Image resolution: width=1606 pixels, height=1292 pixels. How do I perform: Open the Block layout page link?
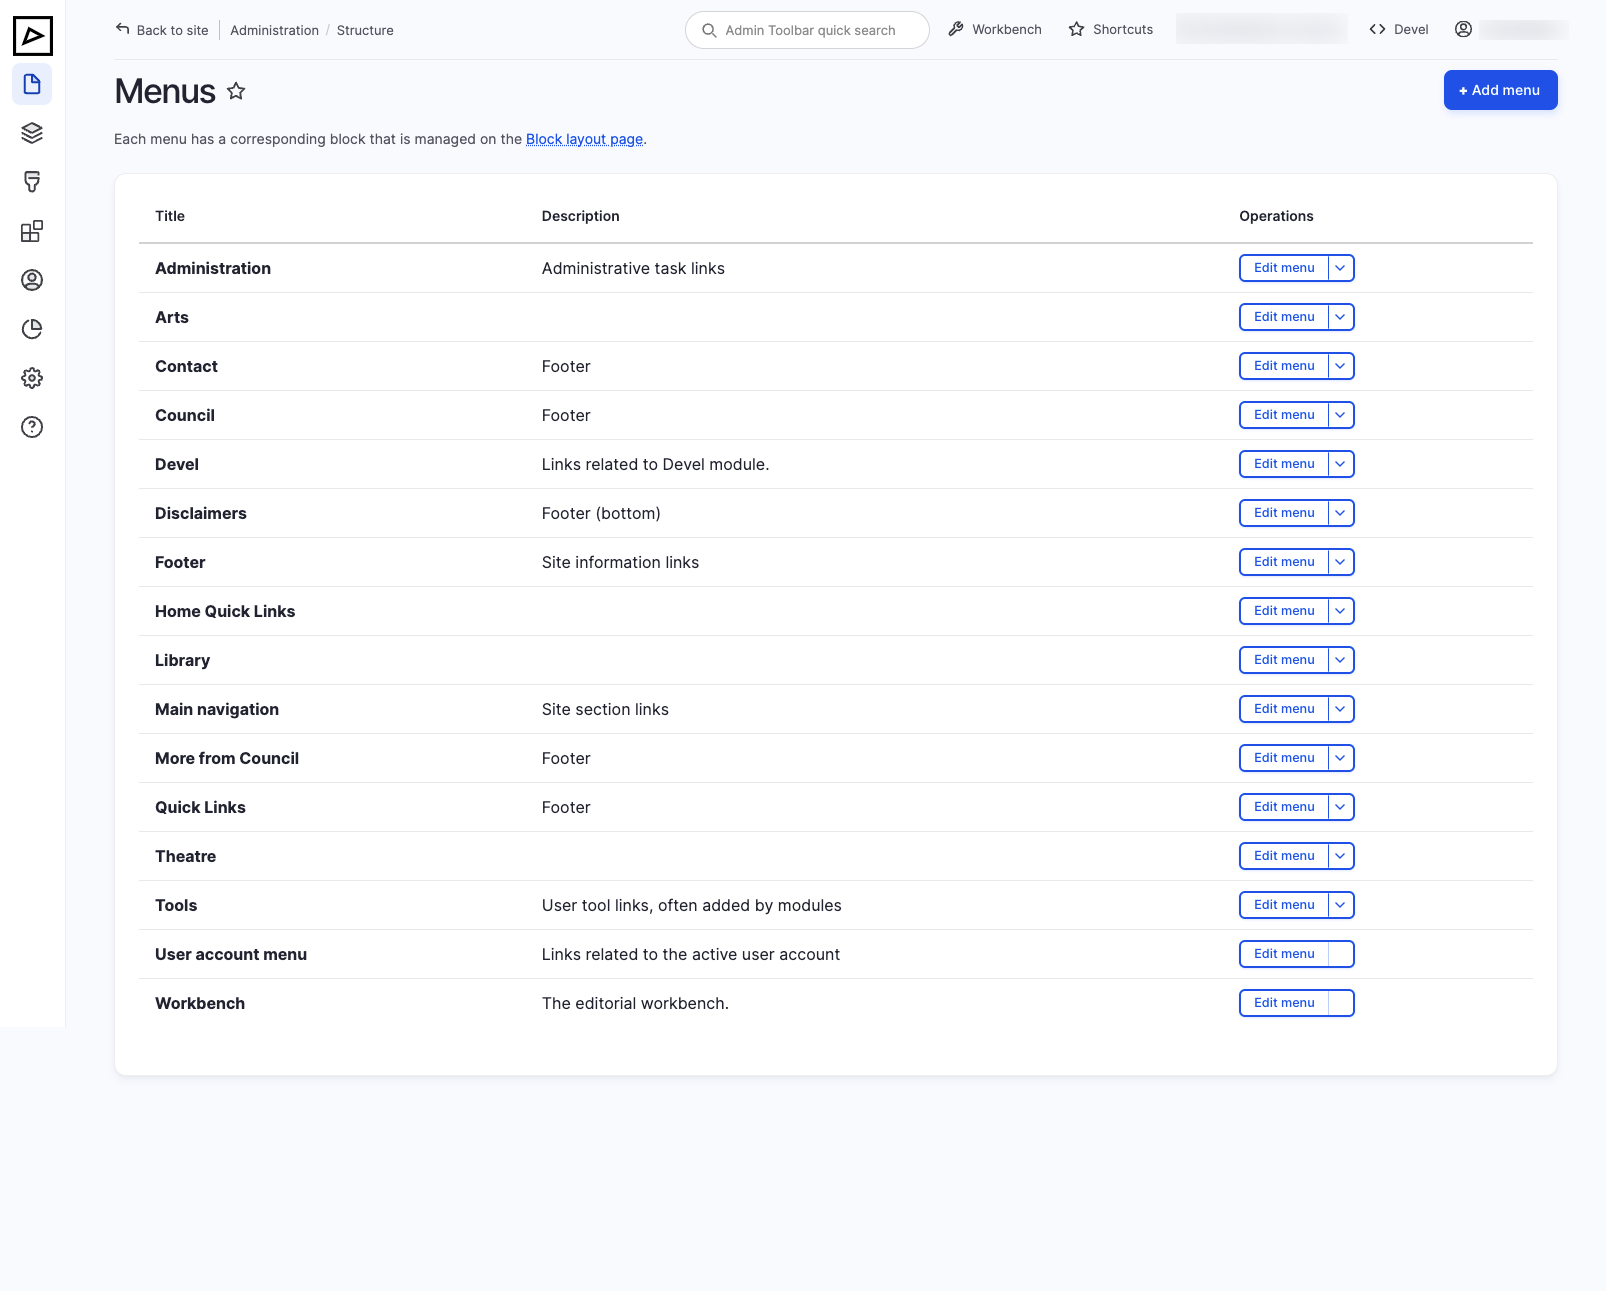point(584,139)
